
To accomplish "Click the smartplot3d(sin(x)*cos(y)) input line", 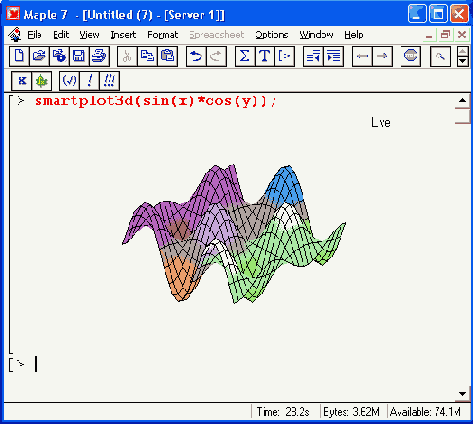I will tap(155, 101).
